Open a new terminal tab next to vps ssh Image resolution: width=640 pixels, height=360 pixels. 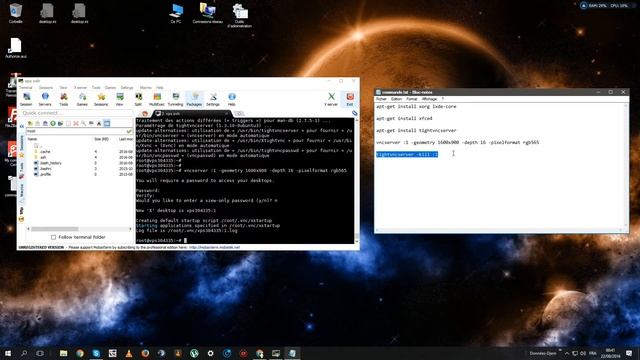coord(239,113)
